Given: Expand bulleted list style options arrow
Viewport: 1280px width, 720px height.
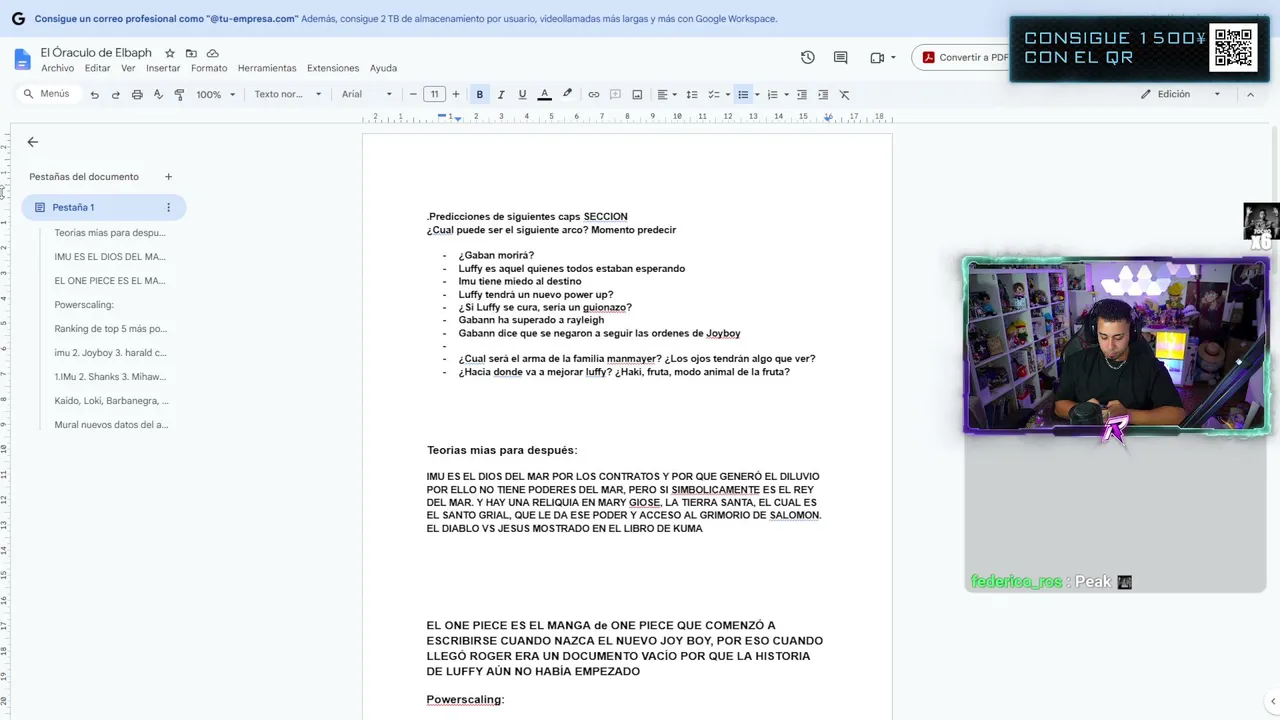Looking at the screenshot, I should (x=757, y=95).
